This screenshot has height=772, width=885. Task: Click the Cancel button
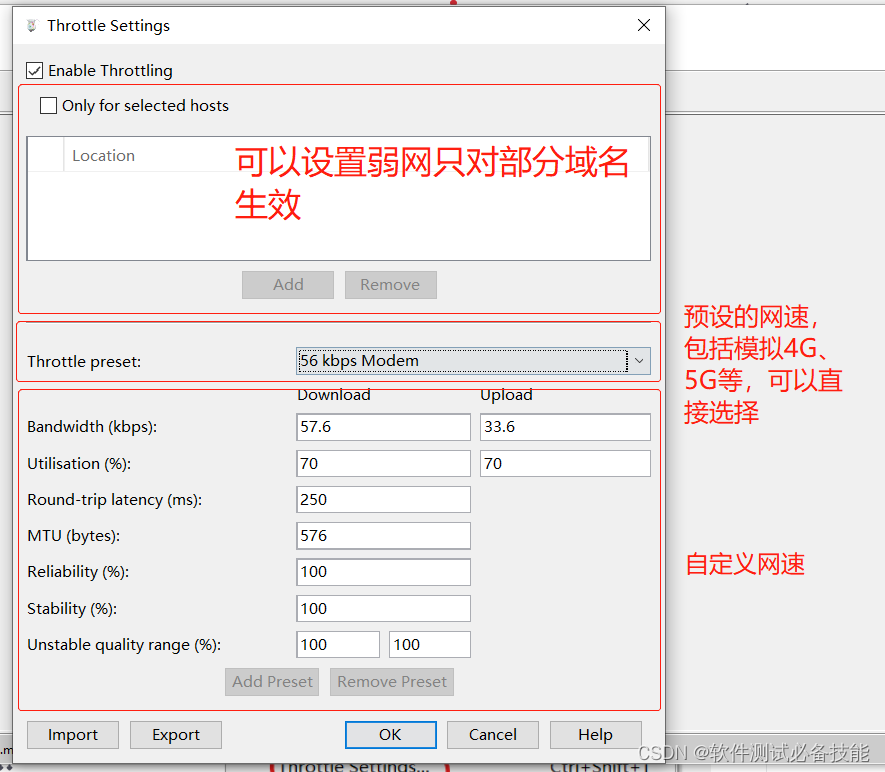[x=493, y=735]
